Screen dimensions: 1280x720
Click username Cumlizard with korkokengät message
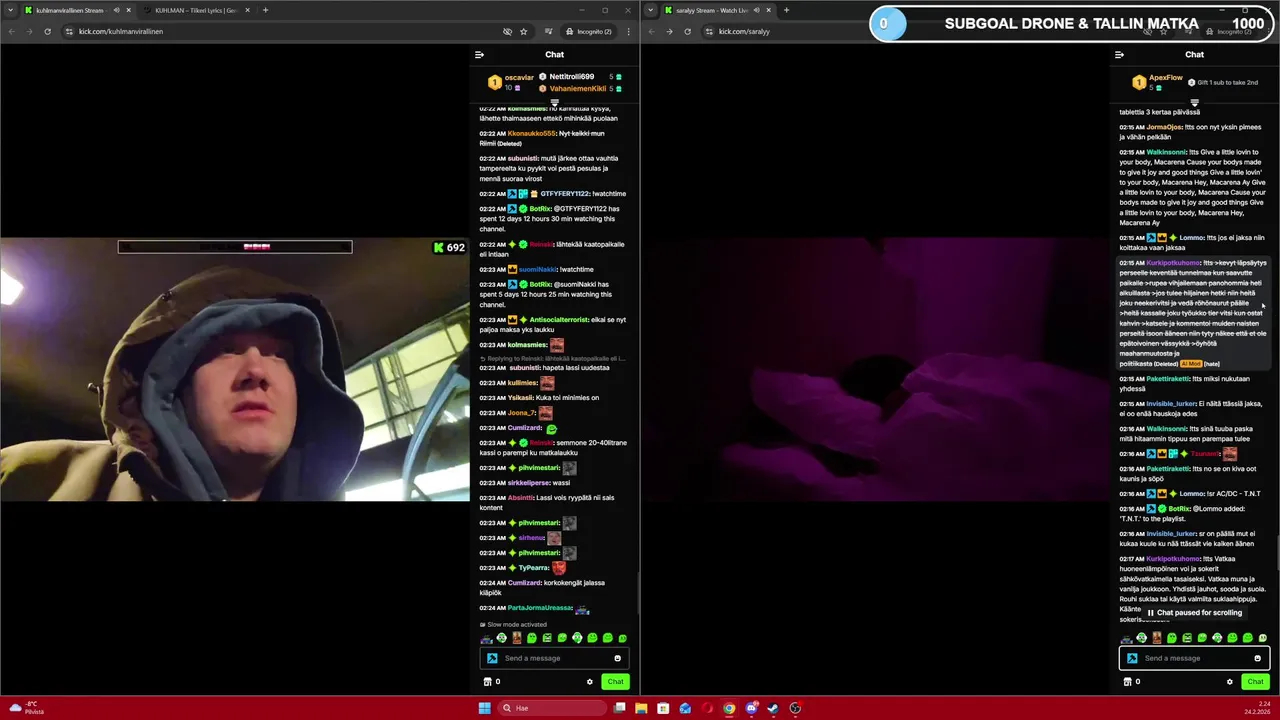(524, 583)
